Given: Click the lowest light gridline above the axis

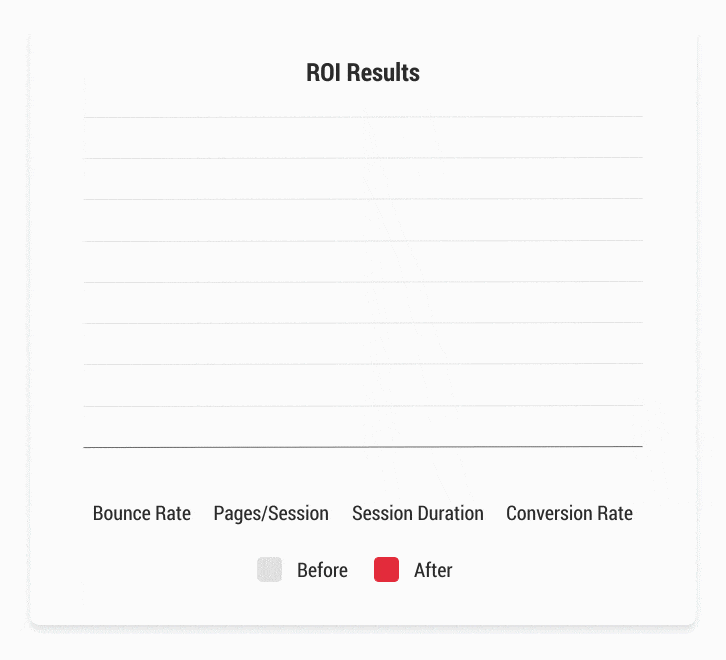Looking at the screenshot, I should point(363,406).
